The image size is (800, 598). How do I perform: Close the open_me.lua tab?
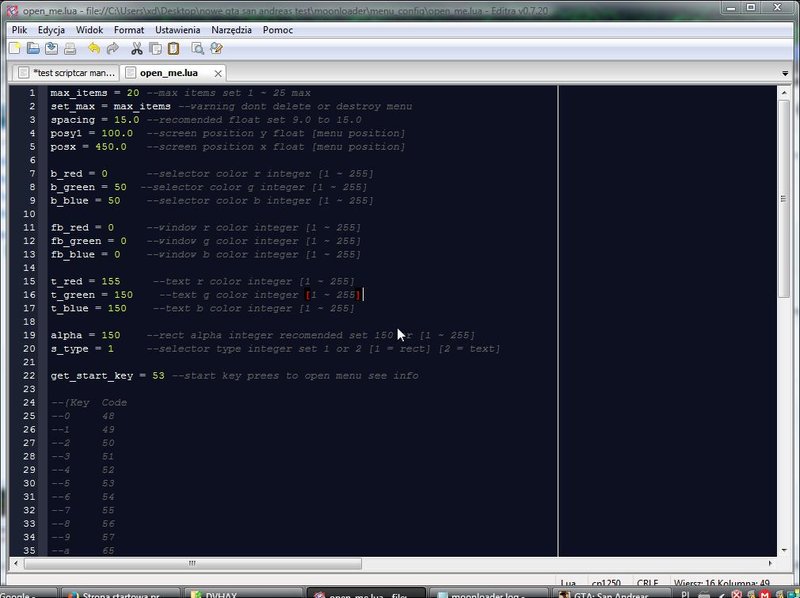point(218,73)
